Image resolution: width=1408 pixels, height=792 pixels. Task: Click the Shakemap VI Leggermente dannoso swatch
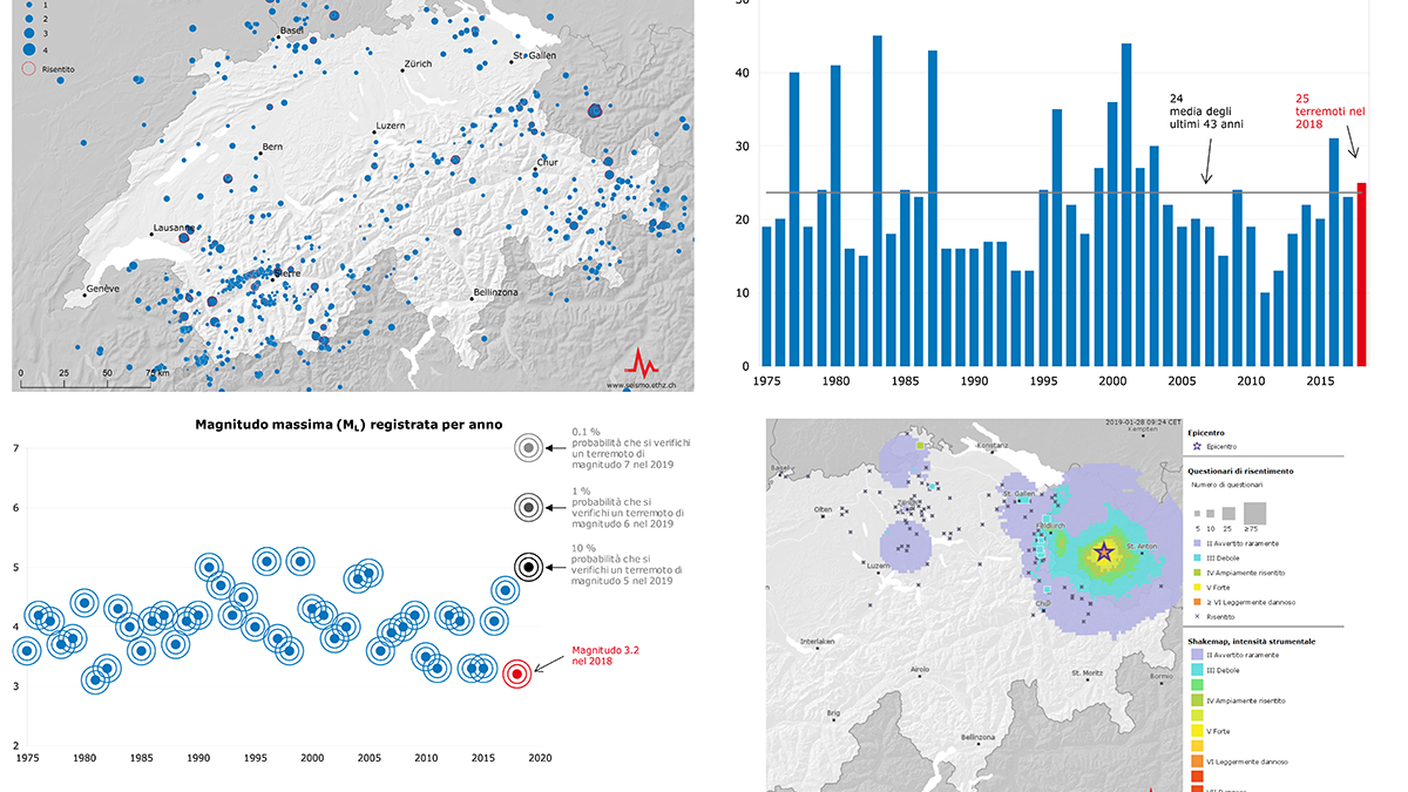point(1196,762)
